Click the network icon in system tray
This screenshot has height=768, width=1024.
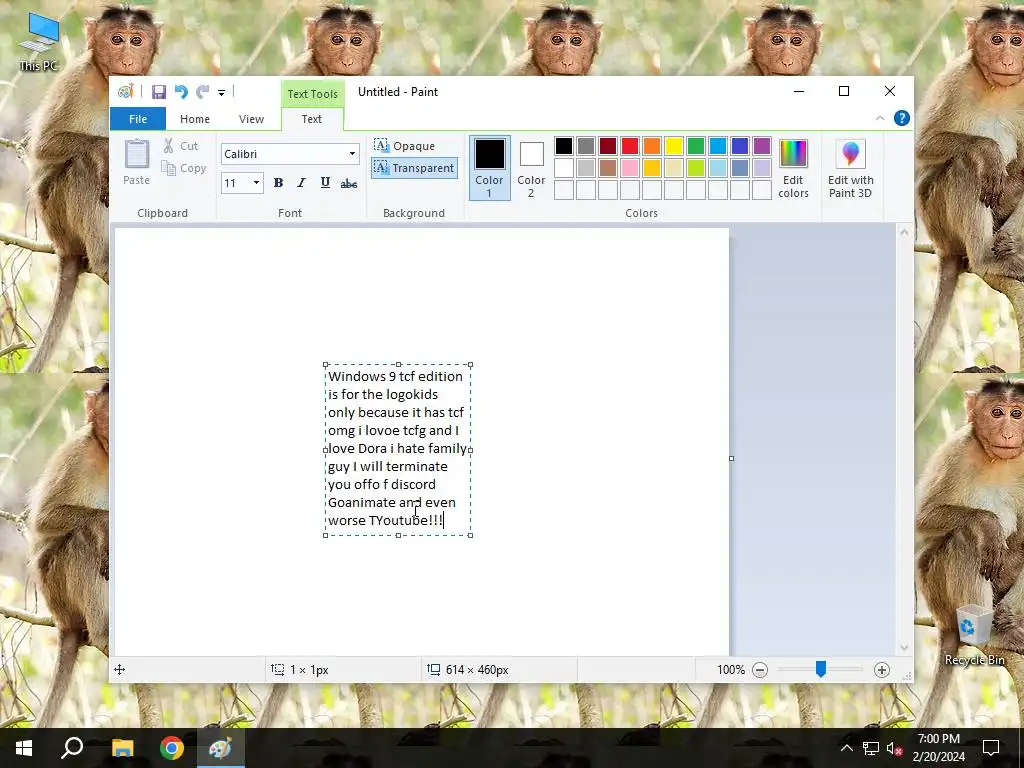point(871,748)
